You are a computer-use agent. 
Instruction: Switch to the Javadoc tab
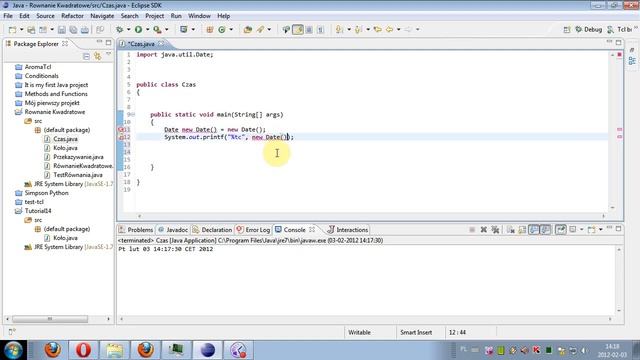click(173, 230)
